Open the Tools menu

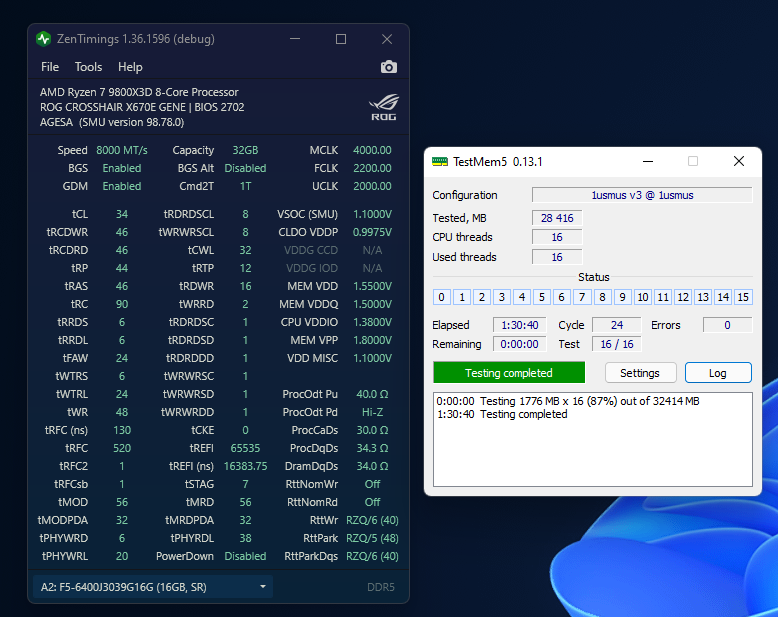point(88,67)
